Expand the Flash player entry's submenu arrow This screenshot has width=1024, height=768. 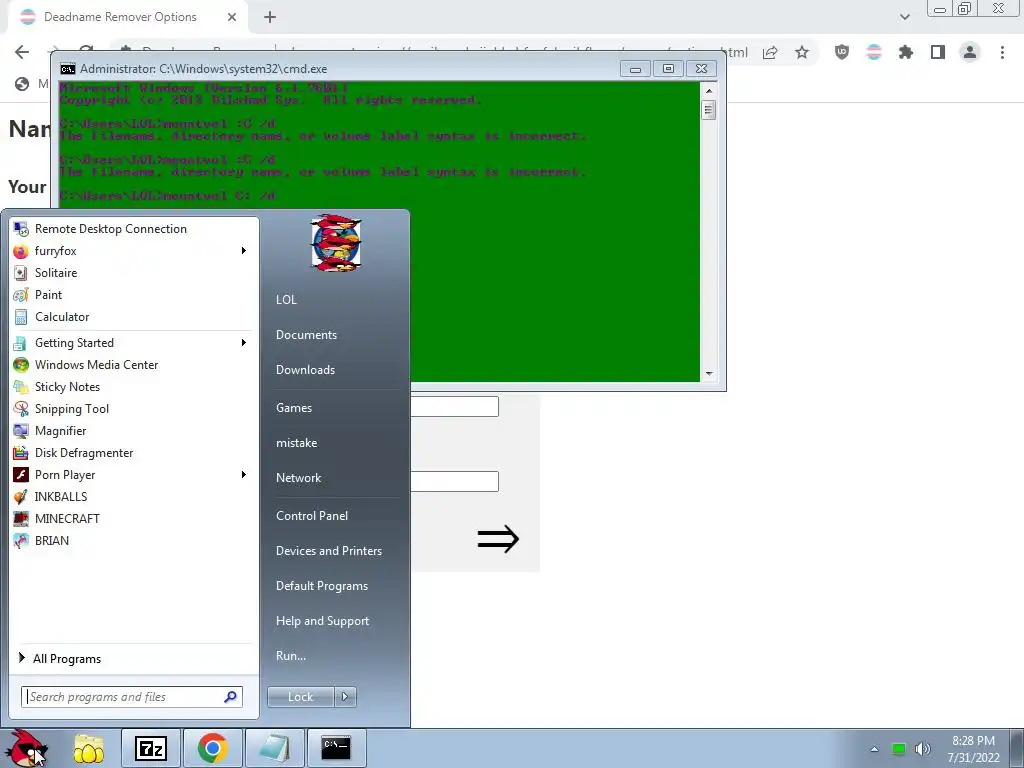[x=244, y=475]
